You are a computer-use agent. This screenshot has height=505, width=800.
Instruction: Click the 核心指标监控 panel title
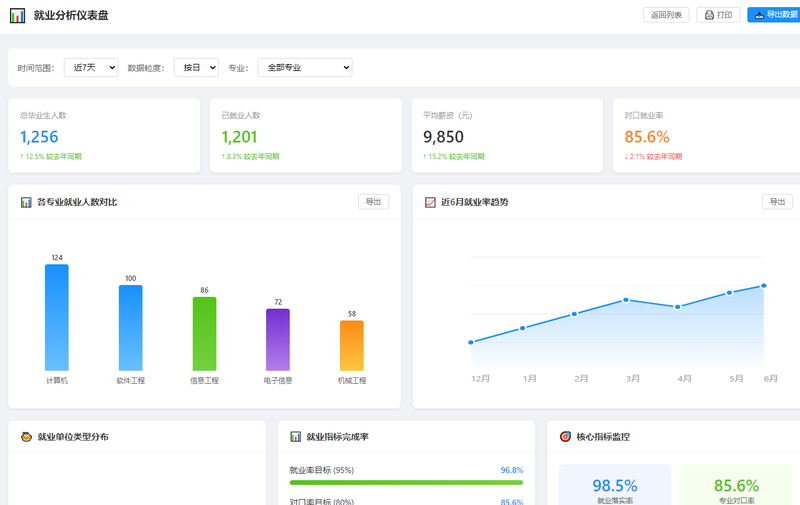coord(603,437)
